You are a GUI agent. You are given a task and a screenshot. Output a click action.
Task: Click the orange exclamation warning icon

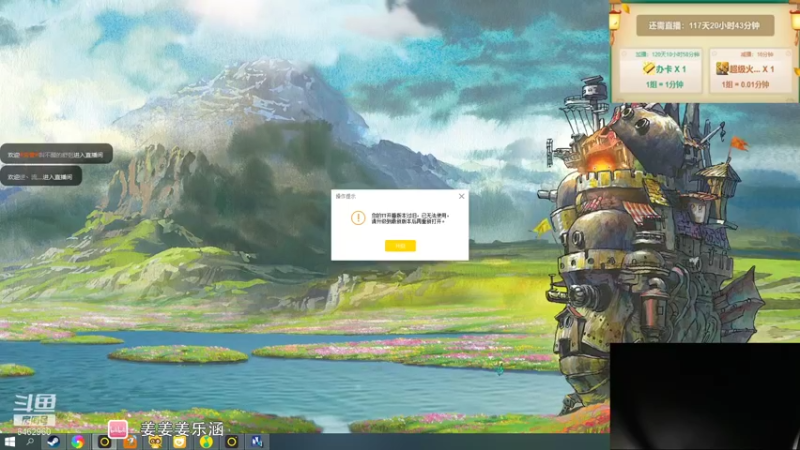pyautogui.click(x=358, y=218)
